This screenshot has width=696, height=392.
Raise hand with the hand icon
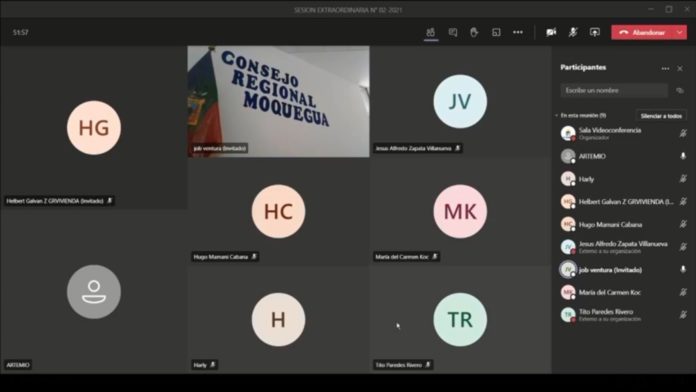474,32
